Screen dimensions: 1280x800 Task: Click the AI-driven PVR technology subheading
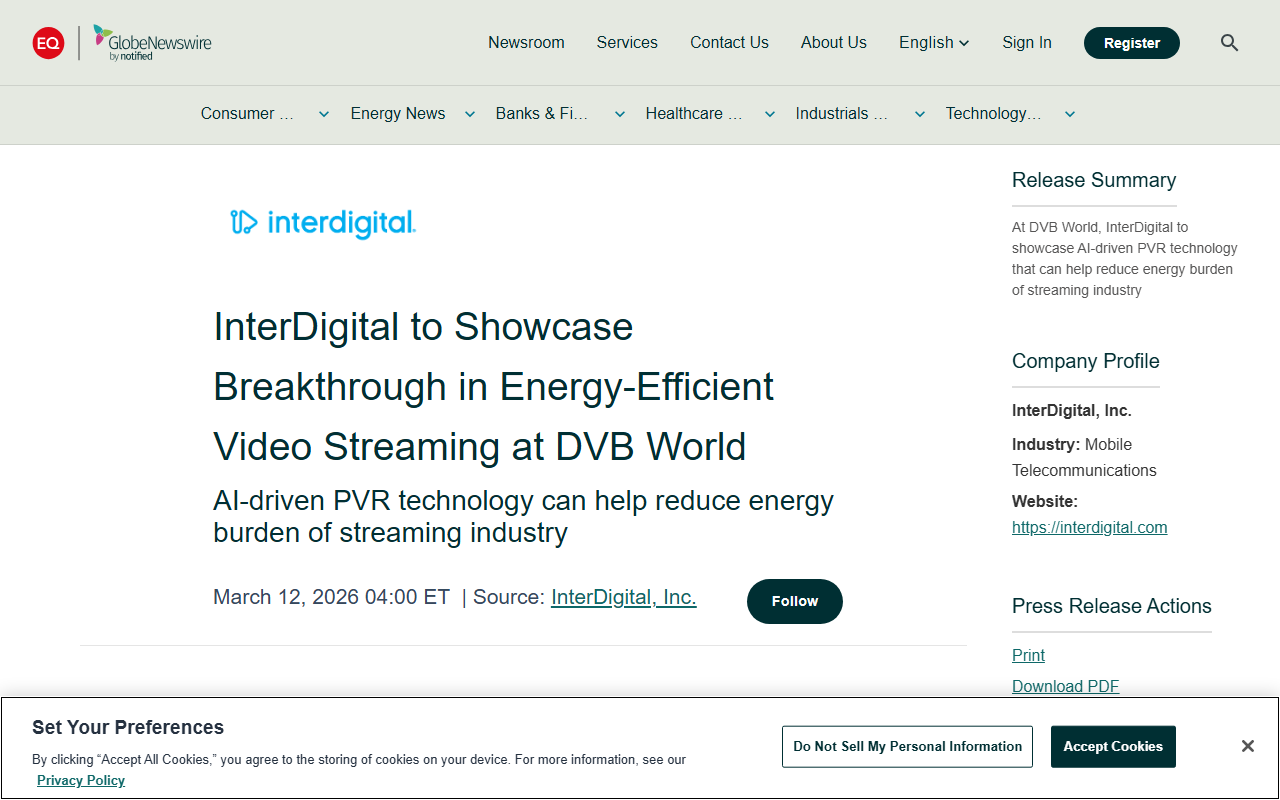pos(523,516)
